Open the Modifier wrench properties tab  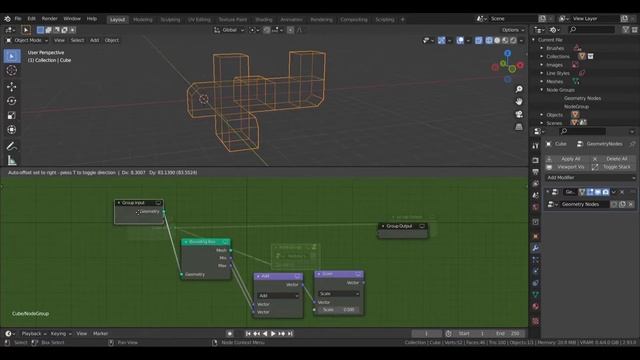tap(536, 248)
